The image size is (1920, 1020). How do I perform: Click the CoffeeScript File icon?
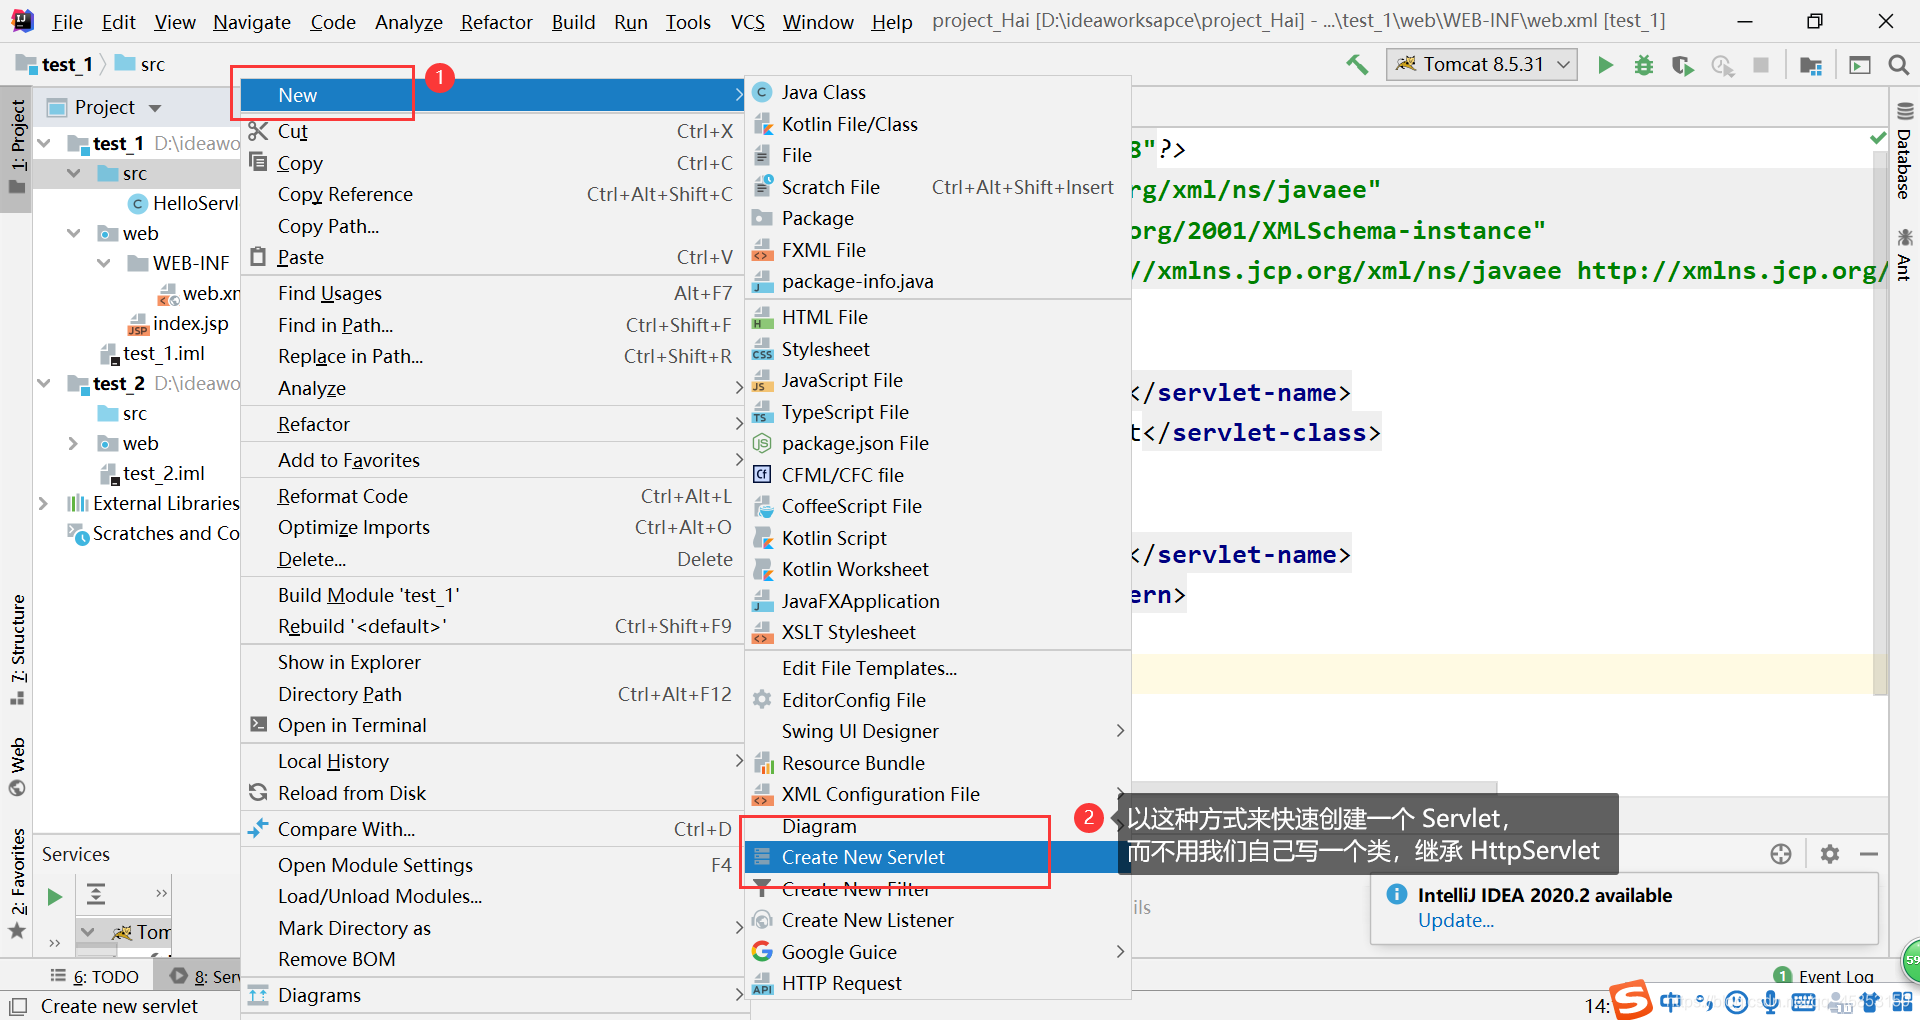click(762, 507)
